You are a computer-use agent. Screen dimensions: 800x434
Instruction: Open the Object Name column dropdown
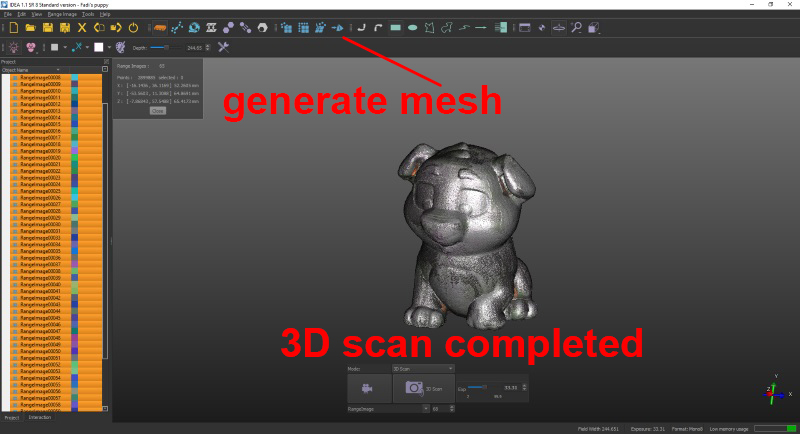(58, 69)
